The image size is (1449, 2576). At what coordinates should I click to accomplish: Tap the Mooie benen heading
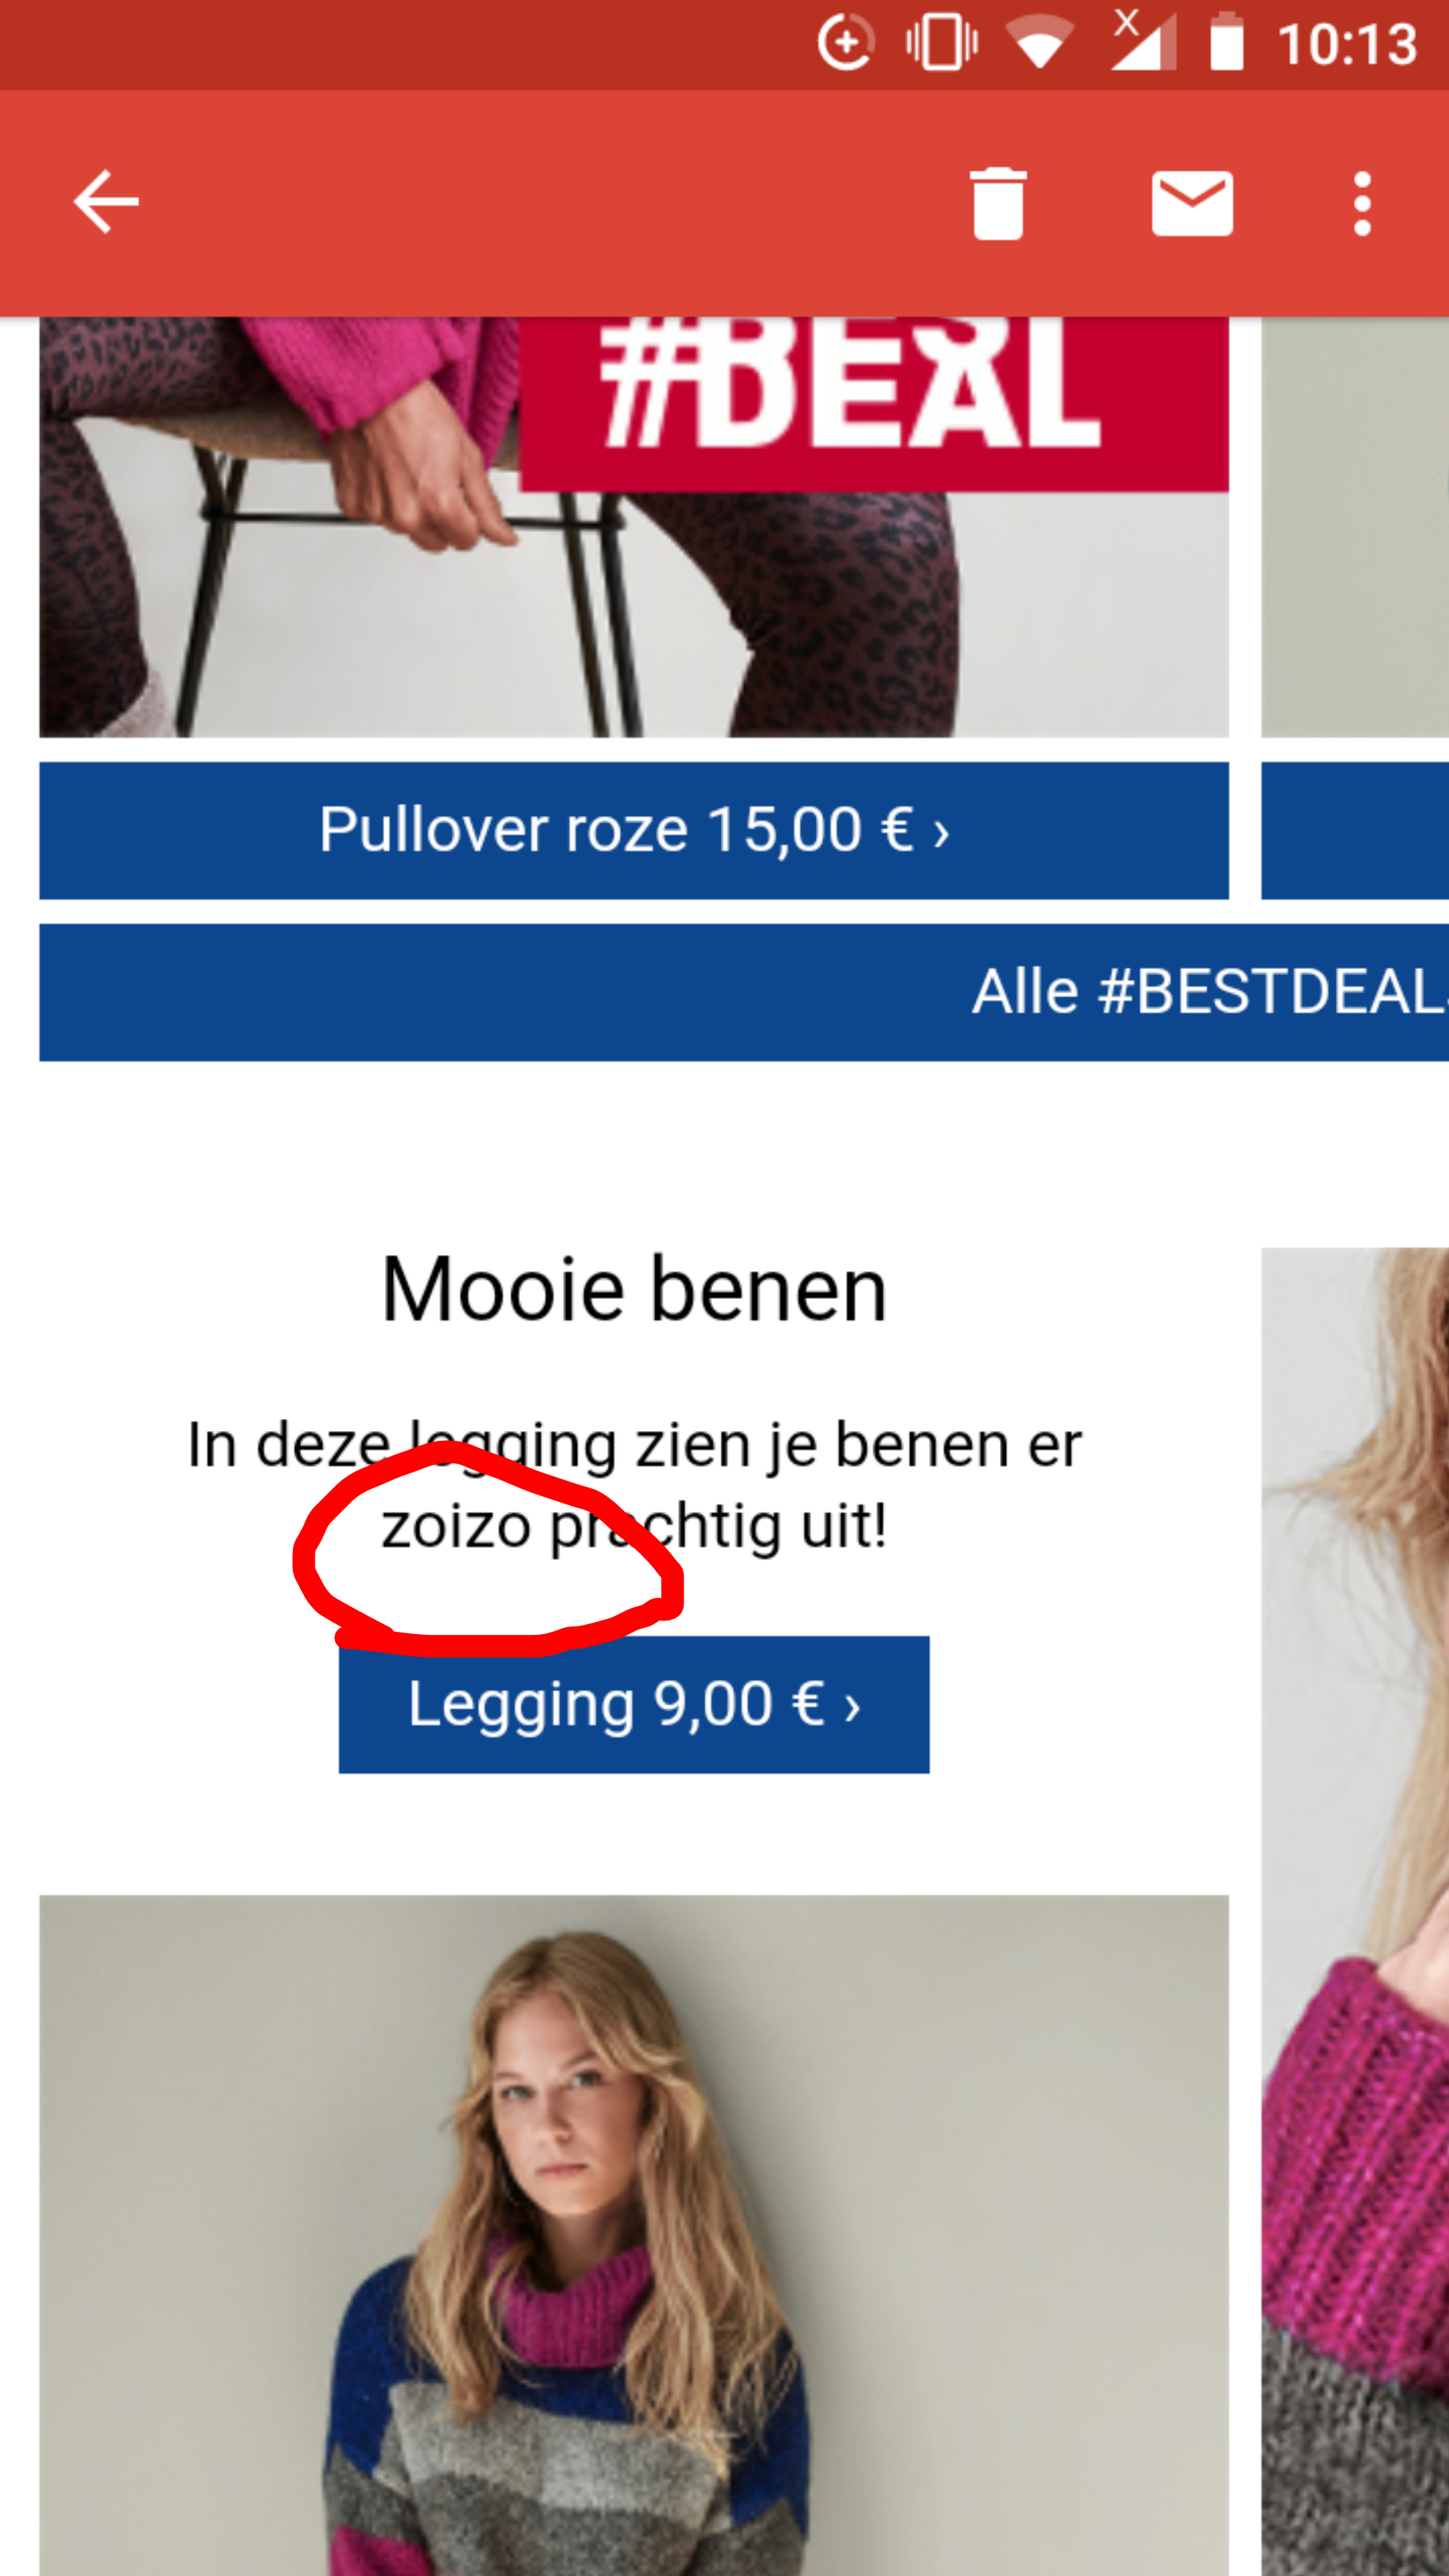coord(634,1290)
